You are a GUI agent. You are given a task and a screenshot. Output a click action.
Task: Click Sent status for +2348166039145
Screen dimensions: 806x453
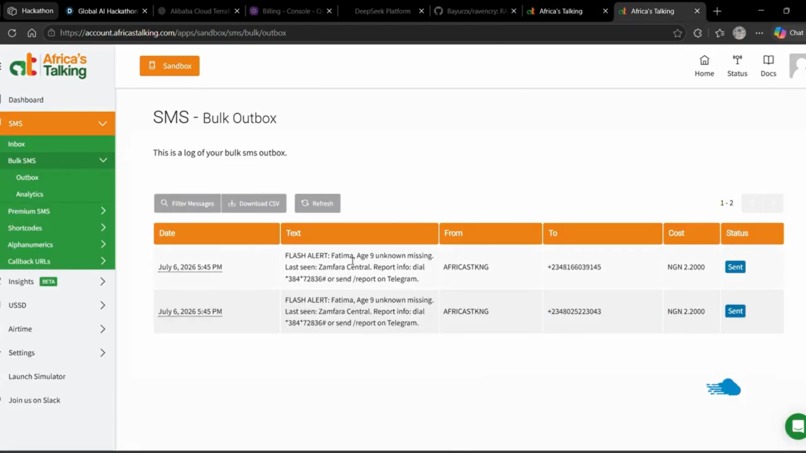click(735, 267)
